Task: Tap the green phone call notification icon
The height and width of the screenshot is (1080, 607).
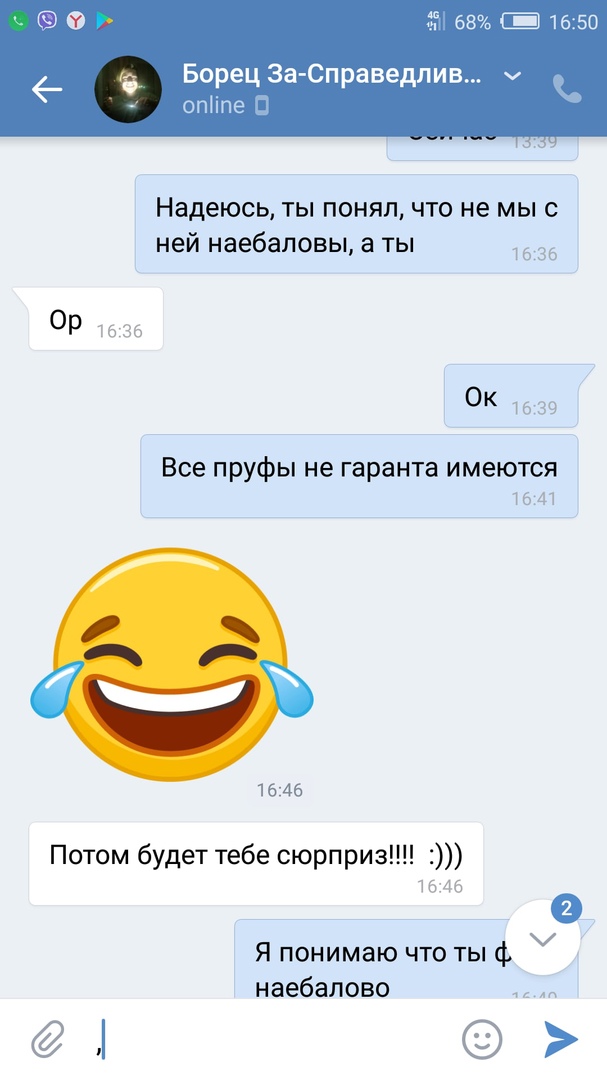Action: (18, 21)
